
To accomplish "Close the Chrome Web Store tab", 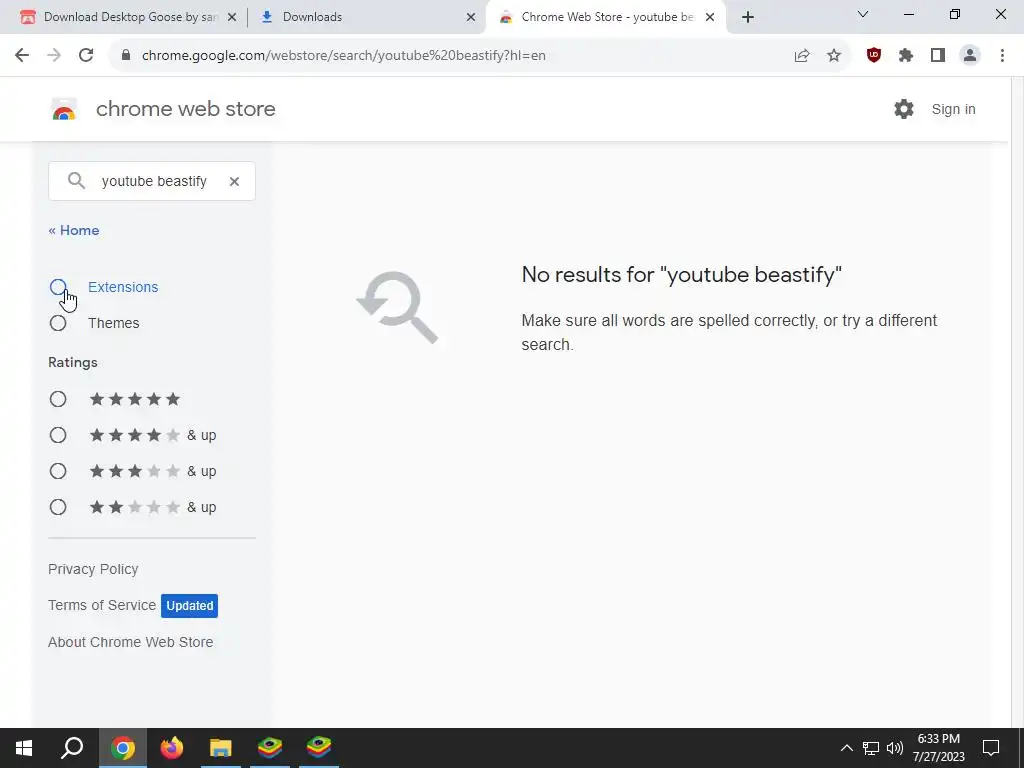I will 710,18.
